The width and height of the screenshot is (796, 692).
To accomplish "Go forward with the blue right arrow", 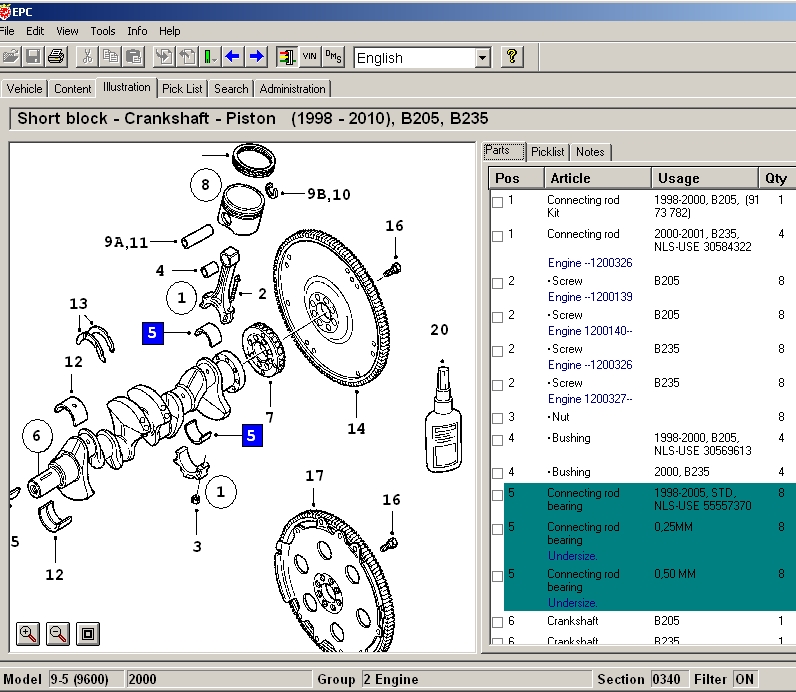I will (256, 57).
